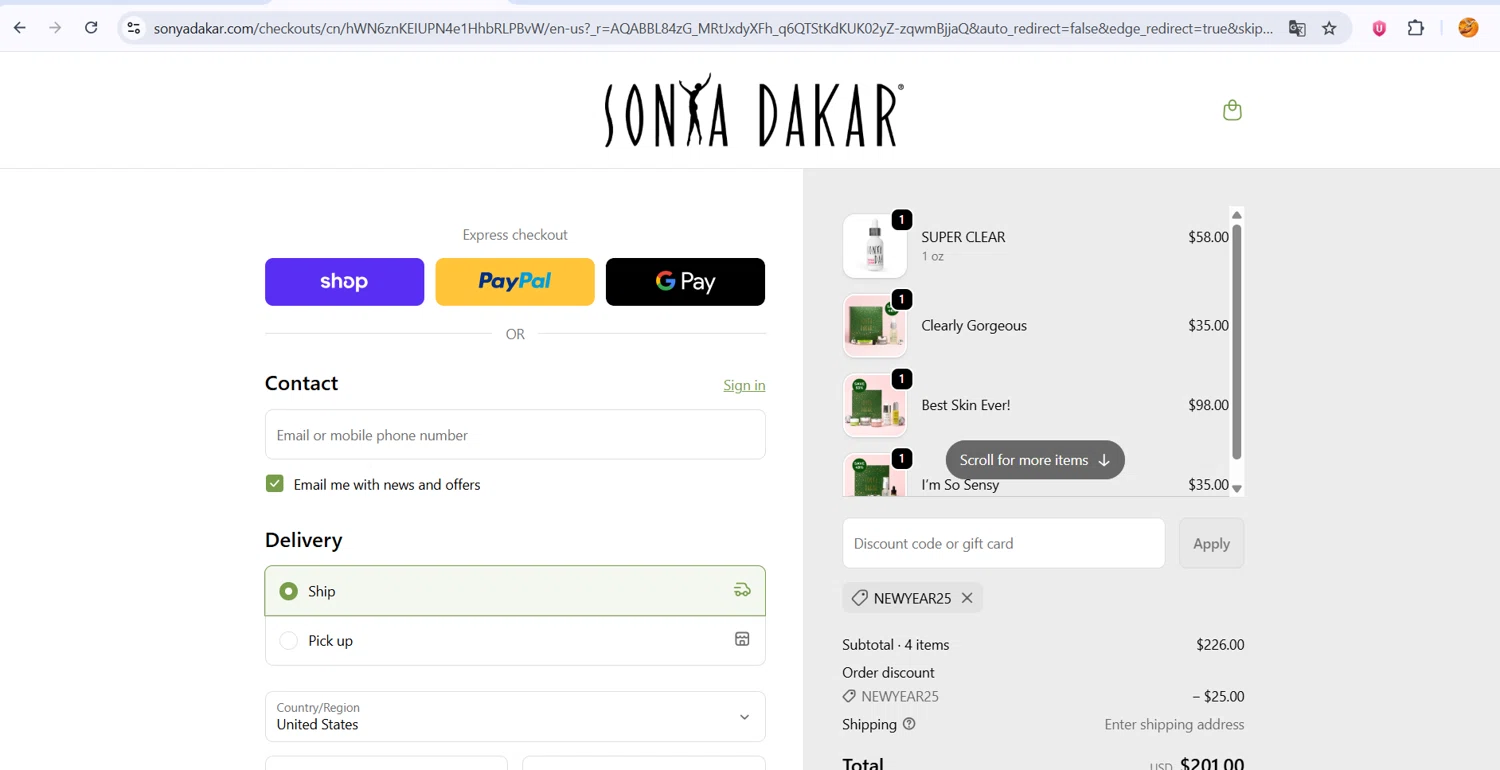This screenshot has width=1500, height=770.
Task: Pay with Shop Pay
Action: pos(344,282)
